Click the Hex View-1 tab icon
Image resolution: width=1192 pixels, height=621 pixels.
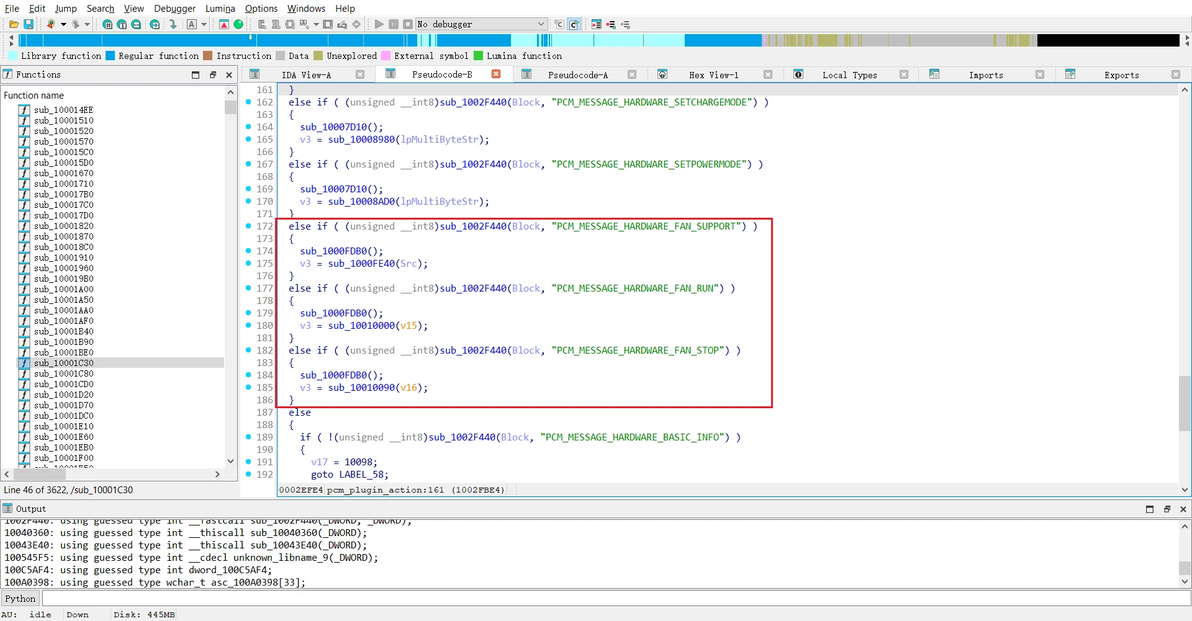point(662,74)
